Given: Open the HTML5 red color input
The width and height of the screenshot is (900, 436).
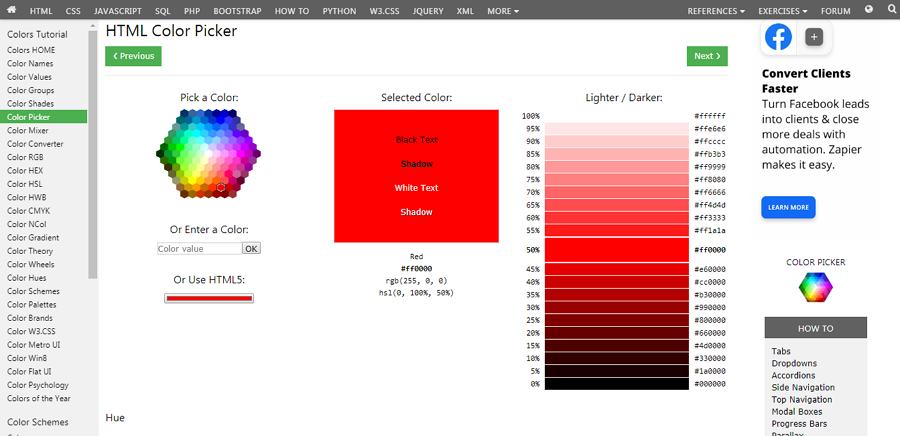Looking at the screenshot, I should click(209, 298).
